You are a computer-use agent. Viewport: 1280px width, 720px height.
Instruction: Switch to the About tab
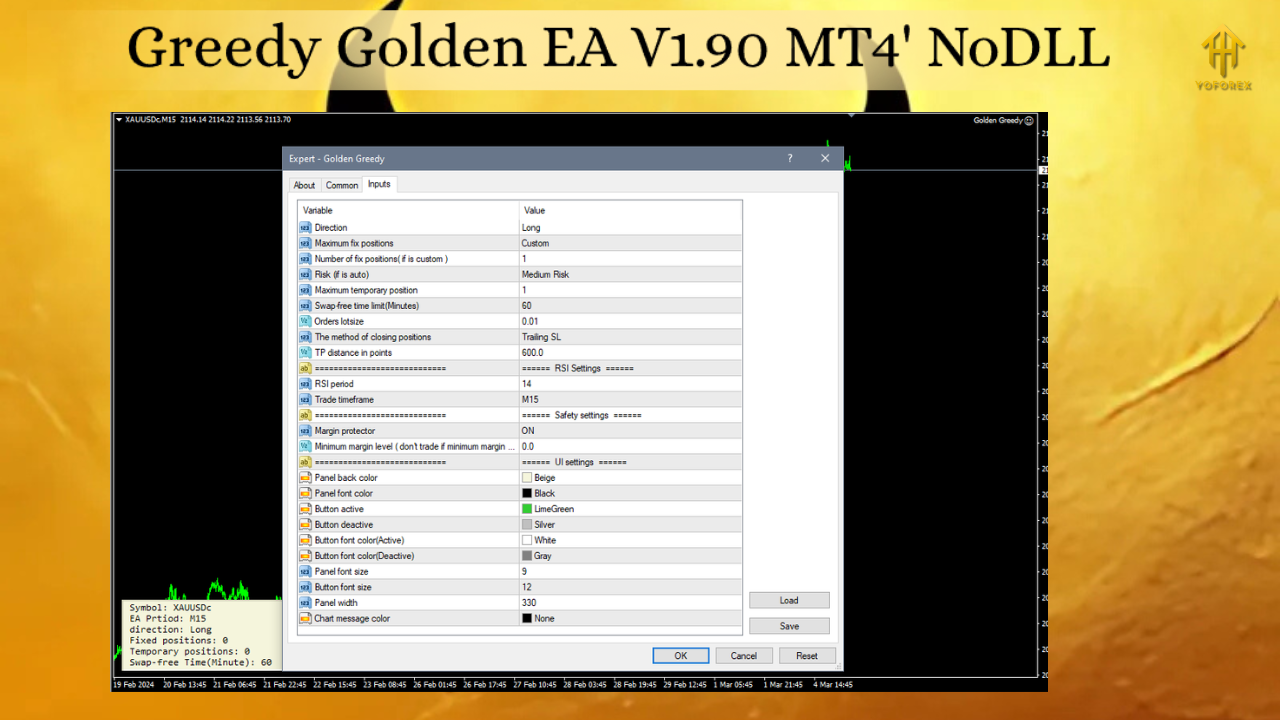coord(304,185)
